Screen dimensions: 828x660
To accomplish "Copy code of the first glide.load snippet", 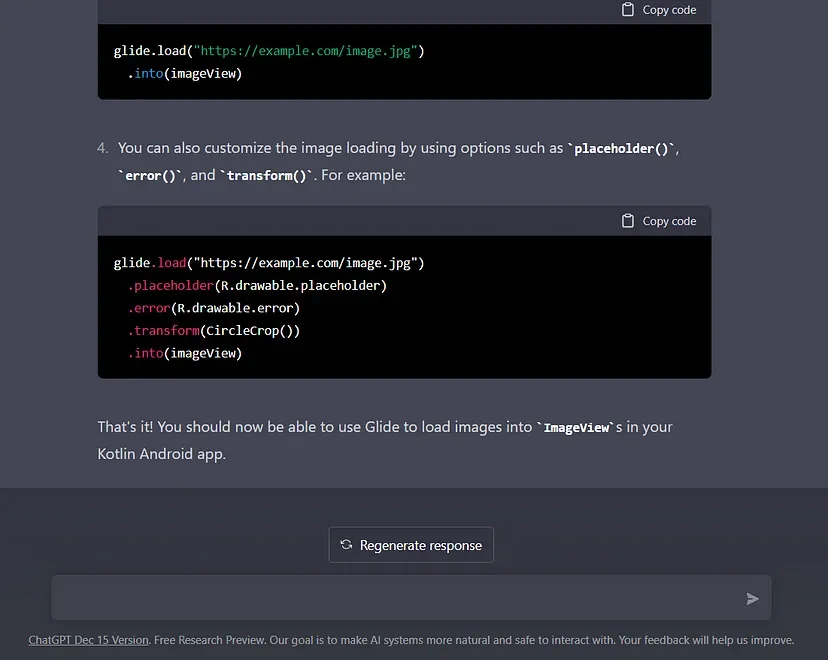I will 659,10.
